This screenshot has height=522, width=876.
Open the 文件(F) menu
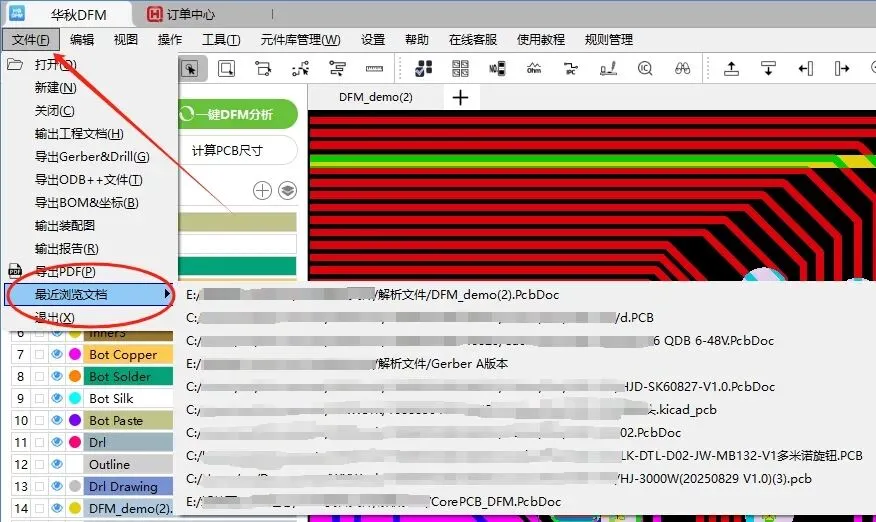click(x=31, y=40)
